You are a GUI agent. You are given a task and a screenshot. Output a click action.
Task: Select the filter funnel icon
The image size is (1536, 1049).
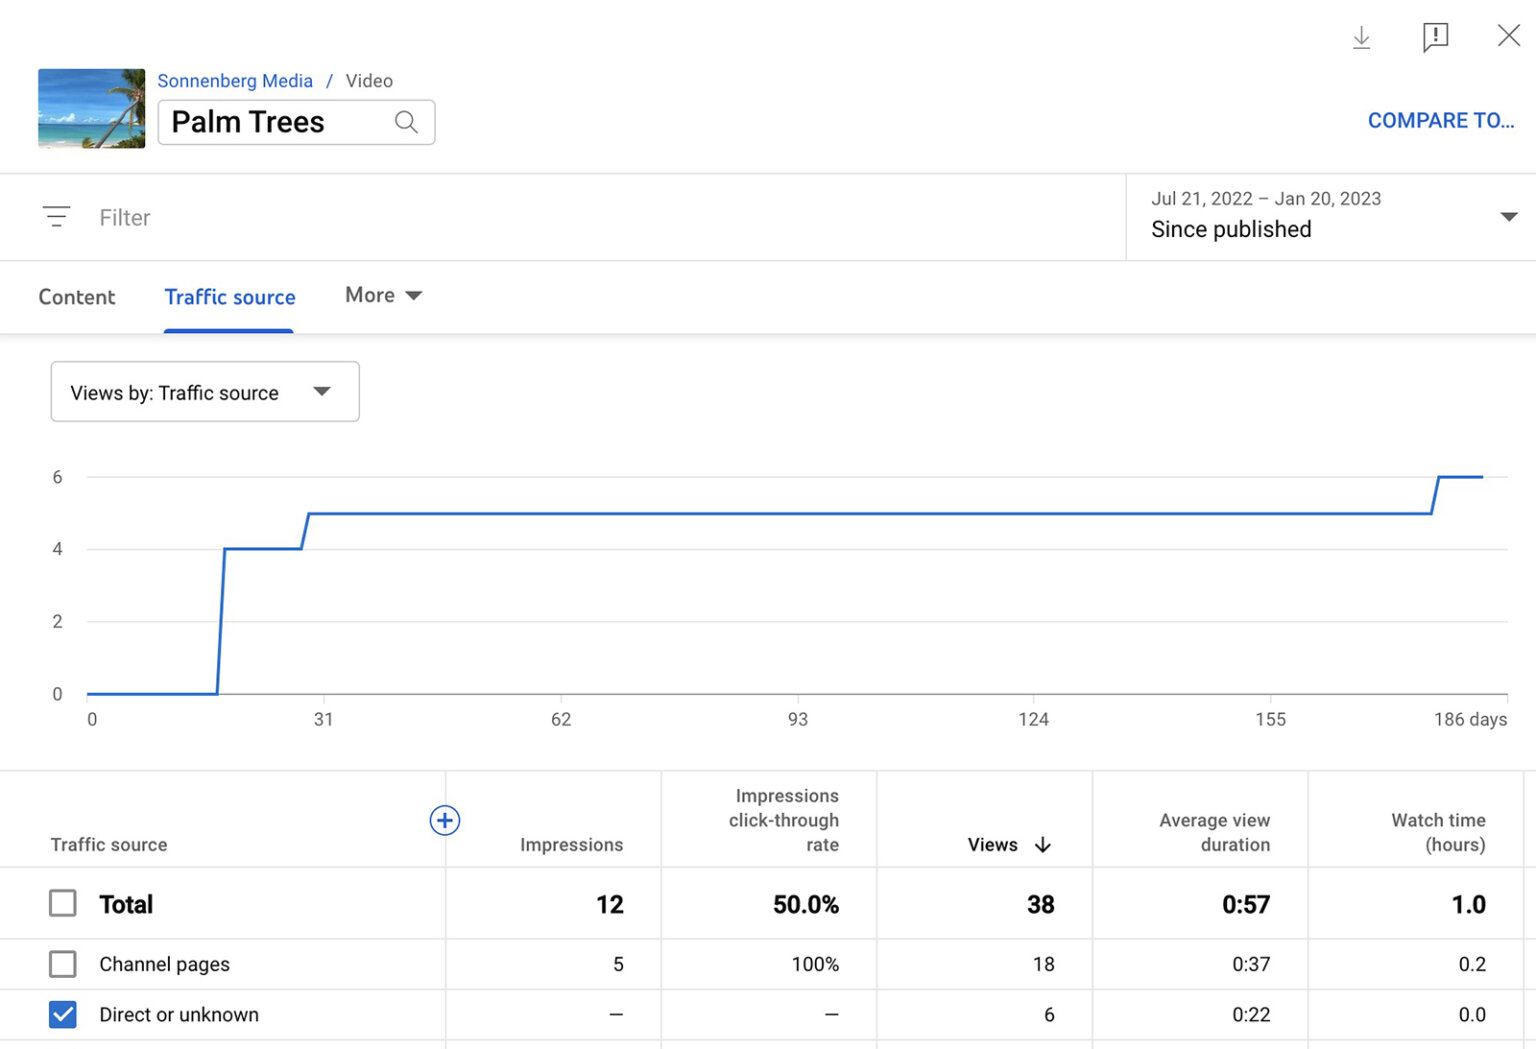tap(57, 216)
